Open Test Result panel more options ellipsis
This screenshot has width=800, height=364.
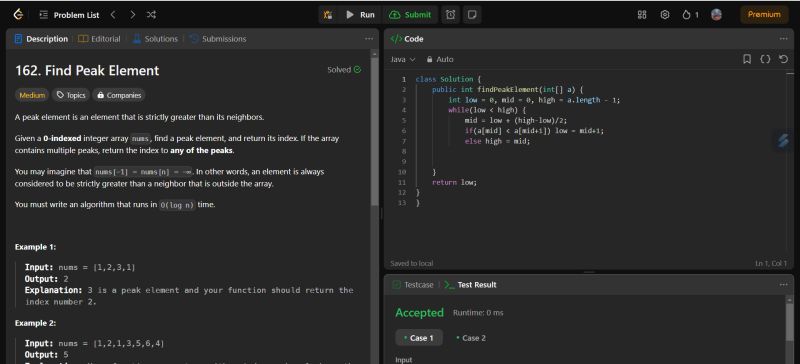point(784,285)
